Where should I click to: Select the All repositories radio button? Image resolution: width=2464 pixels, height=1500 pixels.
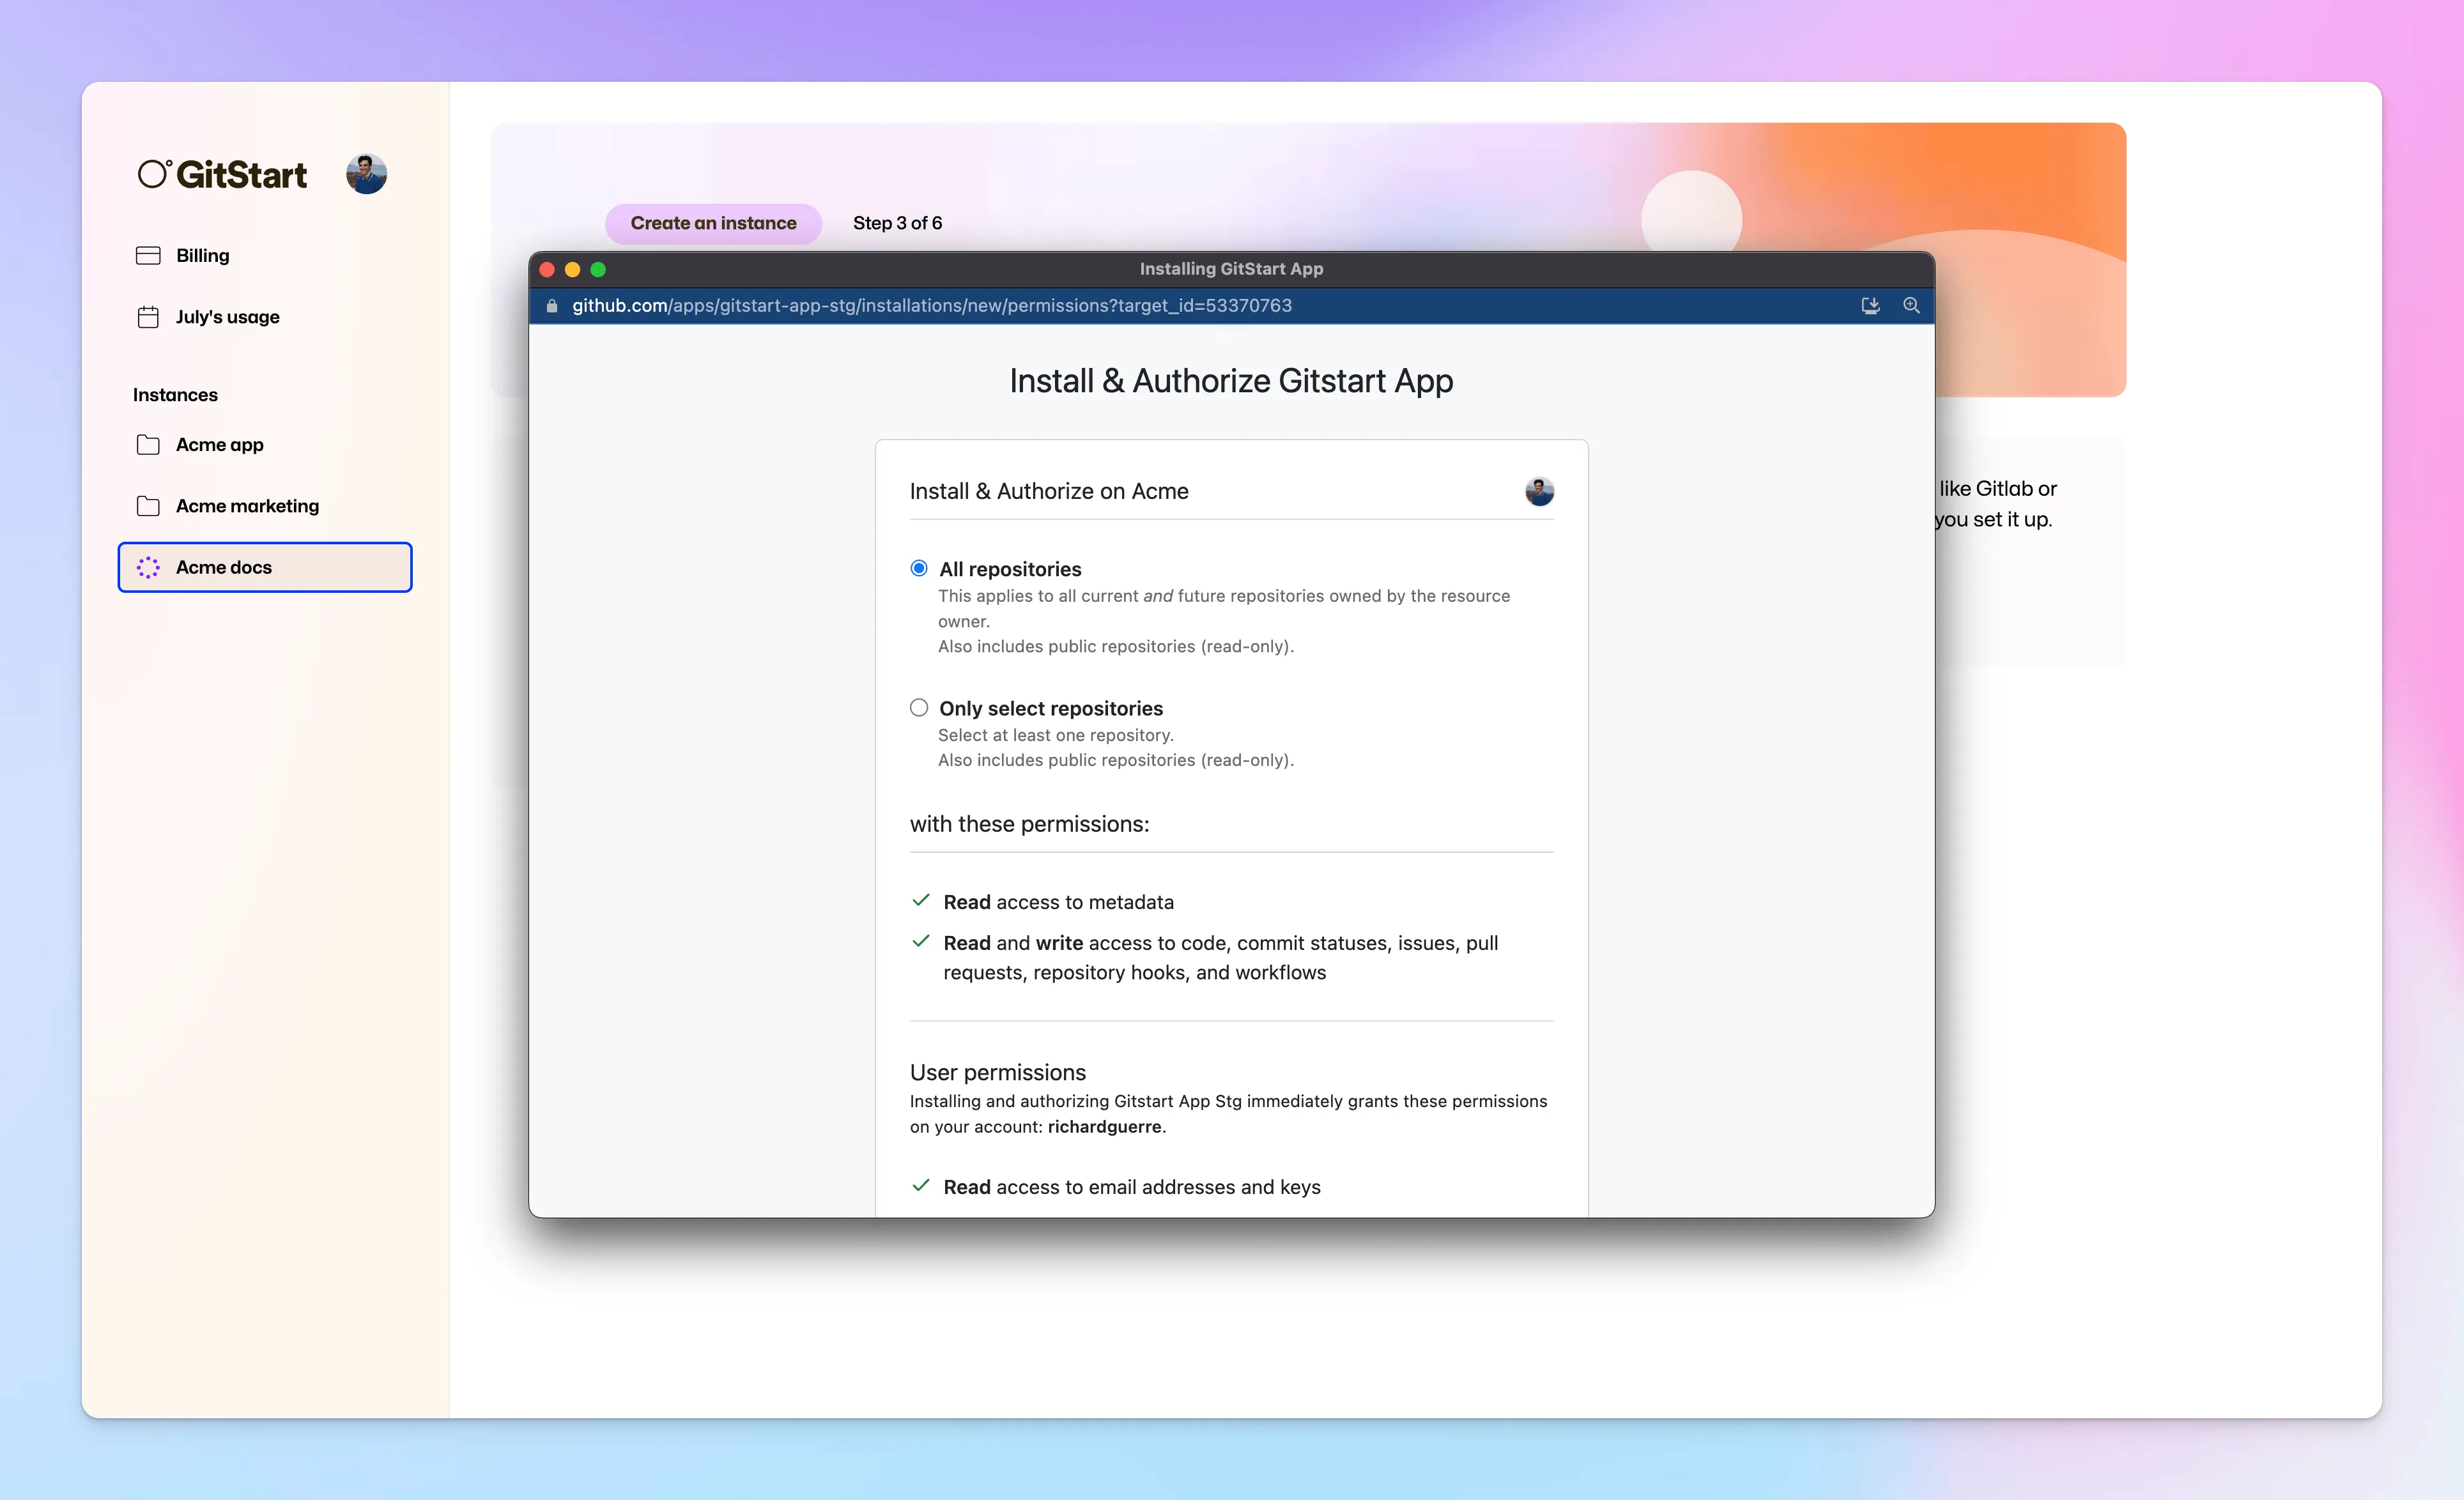pyautogui.click(x=918, y=568)
